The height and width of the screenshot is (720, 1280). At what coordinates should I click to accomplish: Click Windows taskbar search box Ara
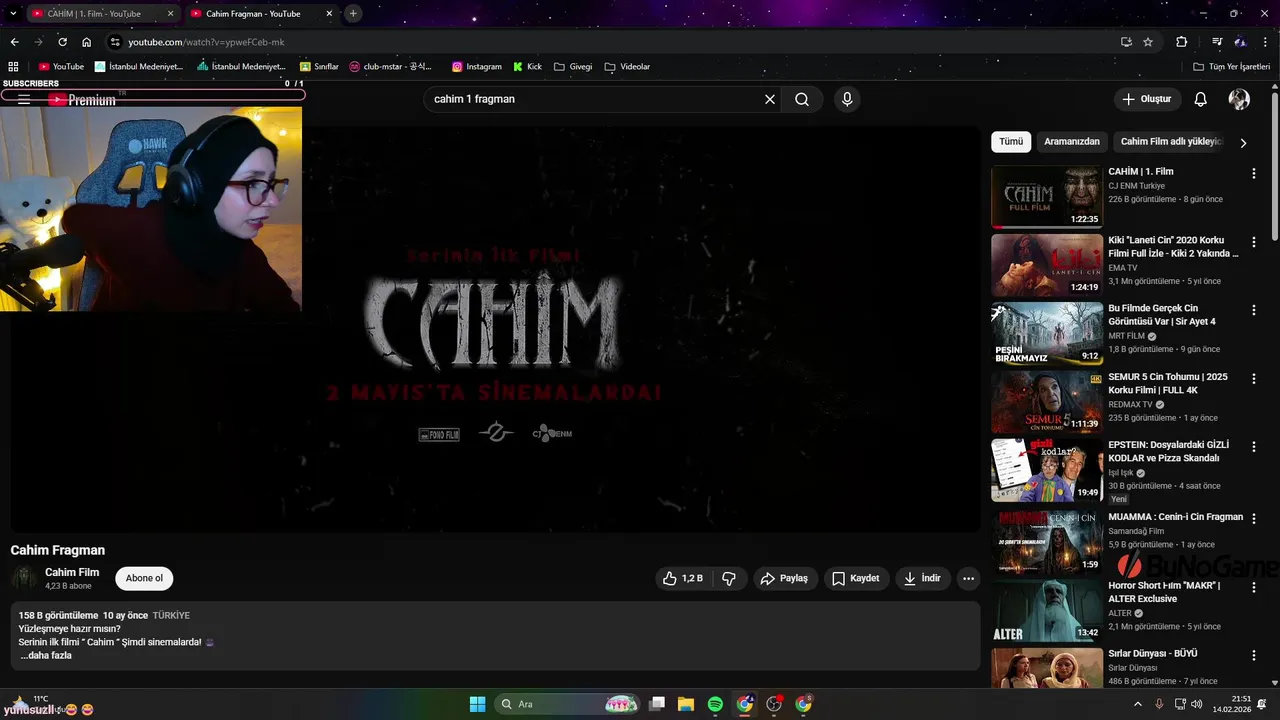click(565, 704)
